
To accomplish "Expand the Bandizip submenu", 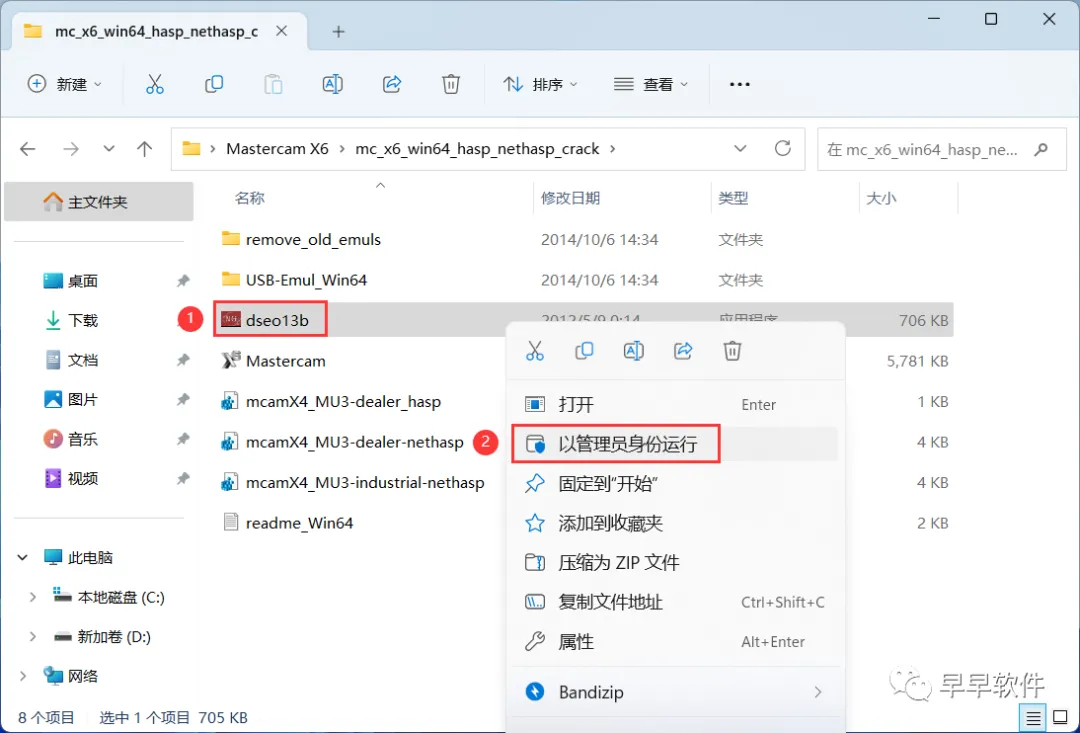I will pos(818,692).
